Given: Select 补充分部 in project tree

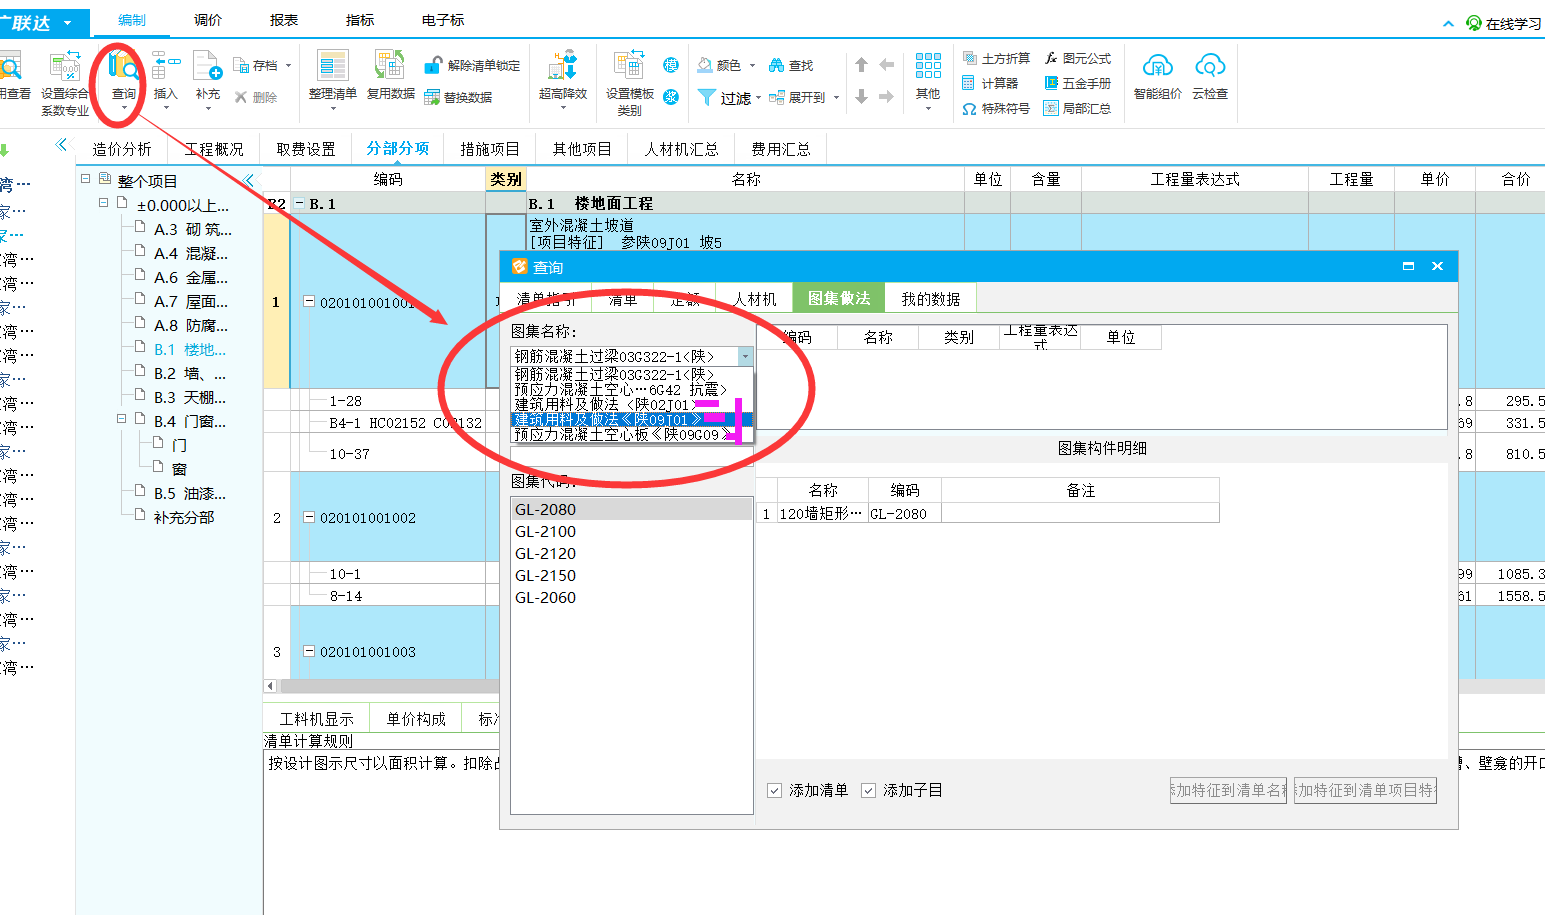Looking at the screenshot, I should pos(184,517).
